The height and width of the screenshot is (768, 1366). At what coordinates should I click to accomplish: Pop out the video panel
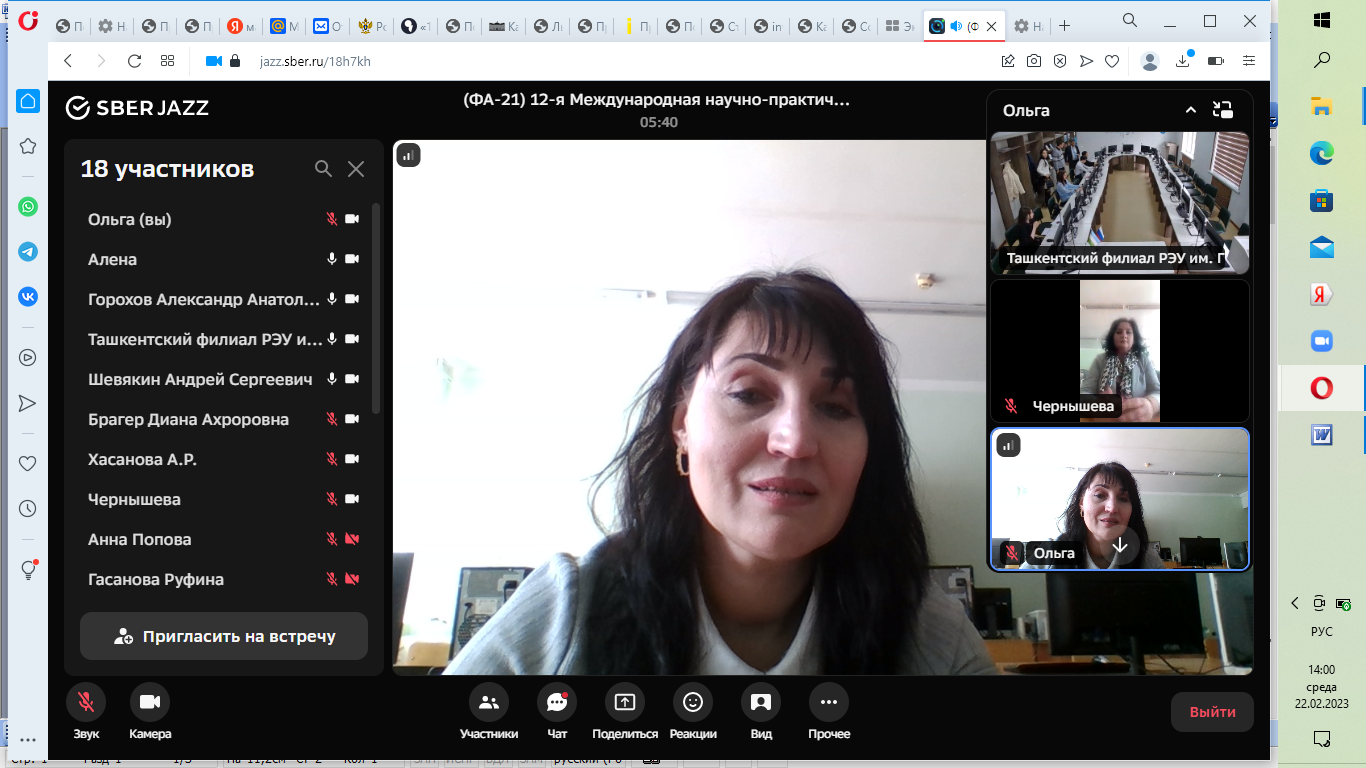tap(1222, 110)
